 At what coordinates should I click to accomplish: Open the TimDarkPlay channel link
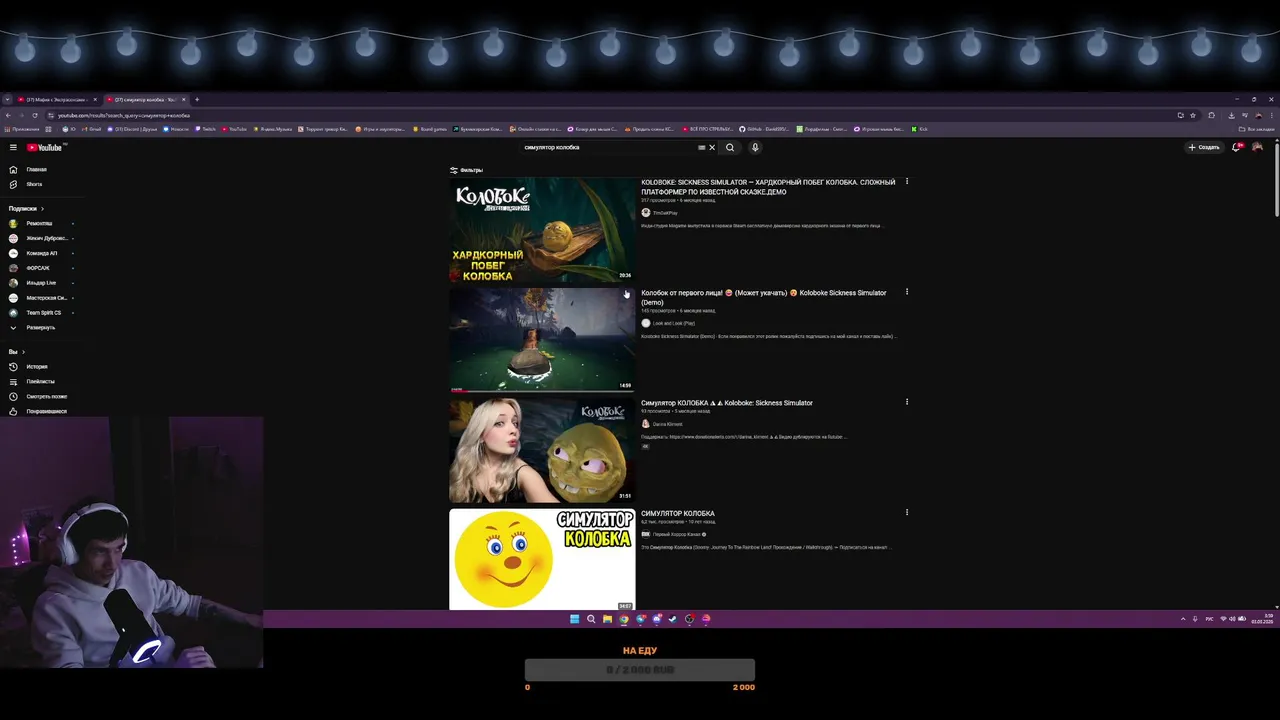(665, 213)
